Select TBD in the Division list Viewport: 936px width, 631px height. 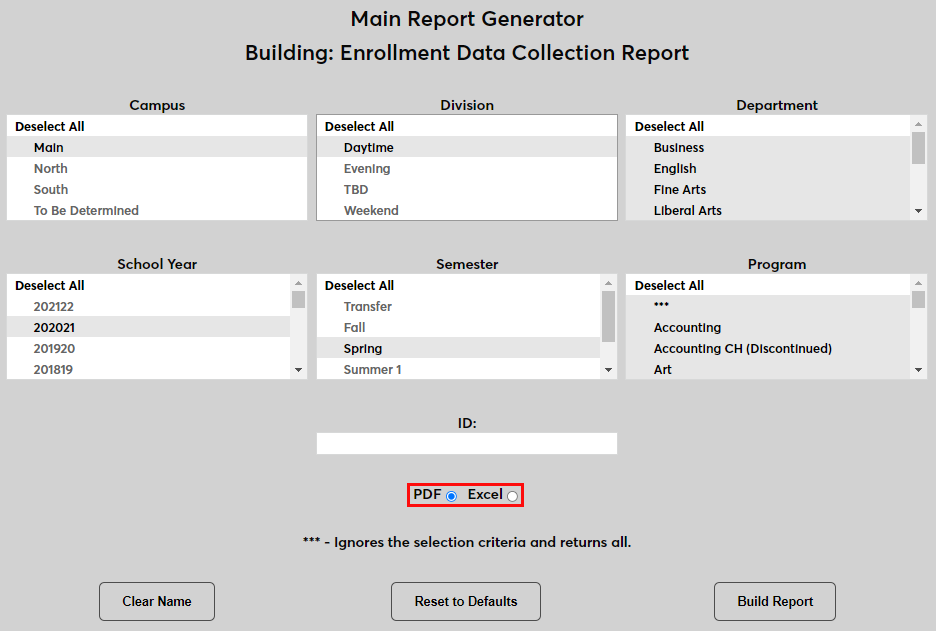pos(467,189)
